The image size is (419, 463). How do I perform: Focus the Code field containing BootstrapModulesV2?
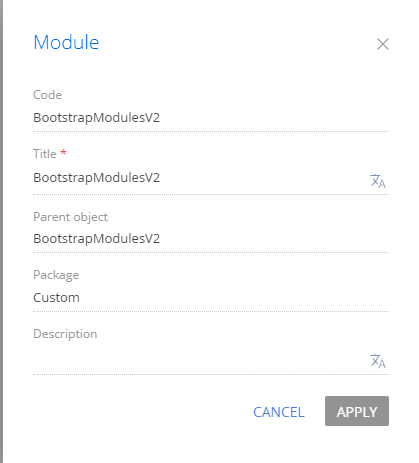[211, 118]
